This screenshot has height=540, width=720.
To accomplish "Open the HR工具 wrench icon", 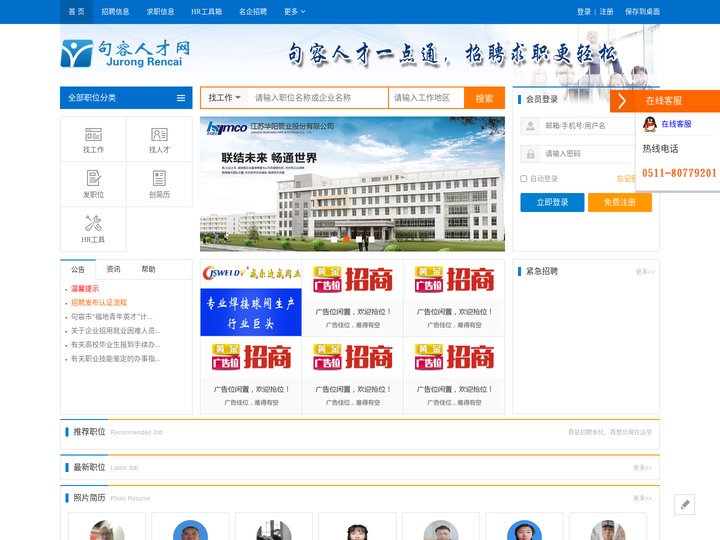I will [x=93, y=223].
